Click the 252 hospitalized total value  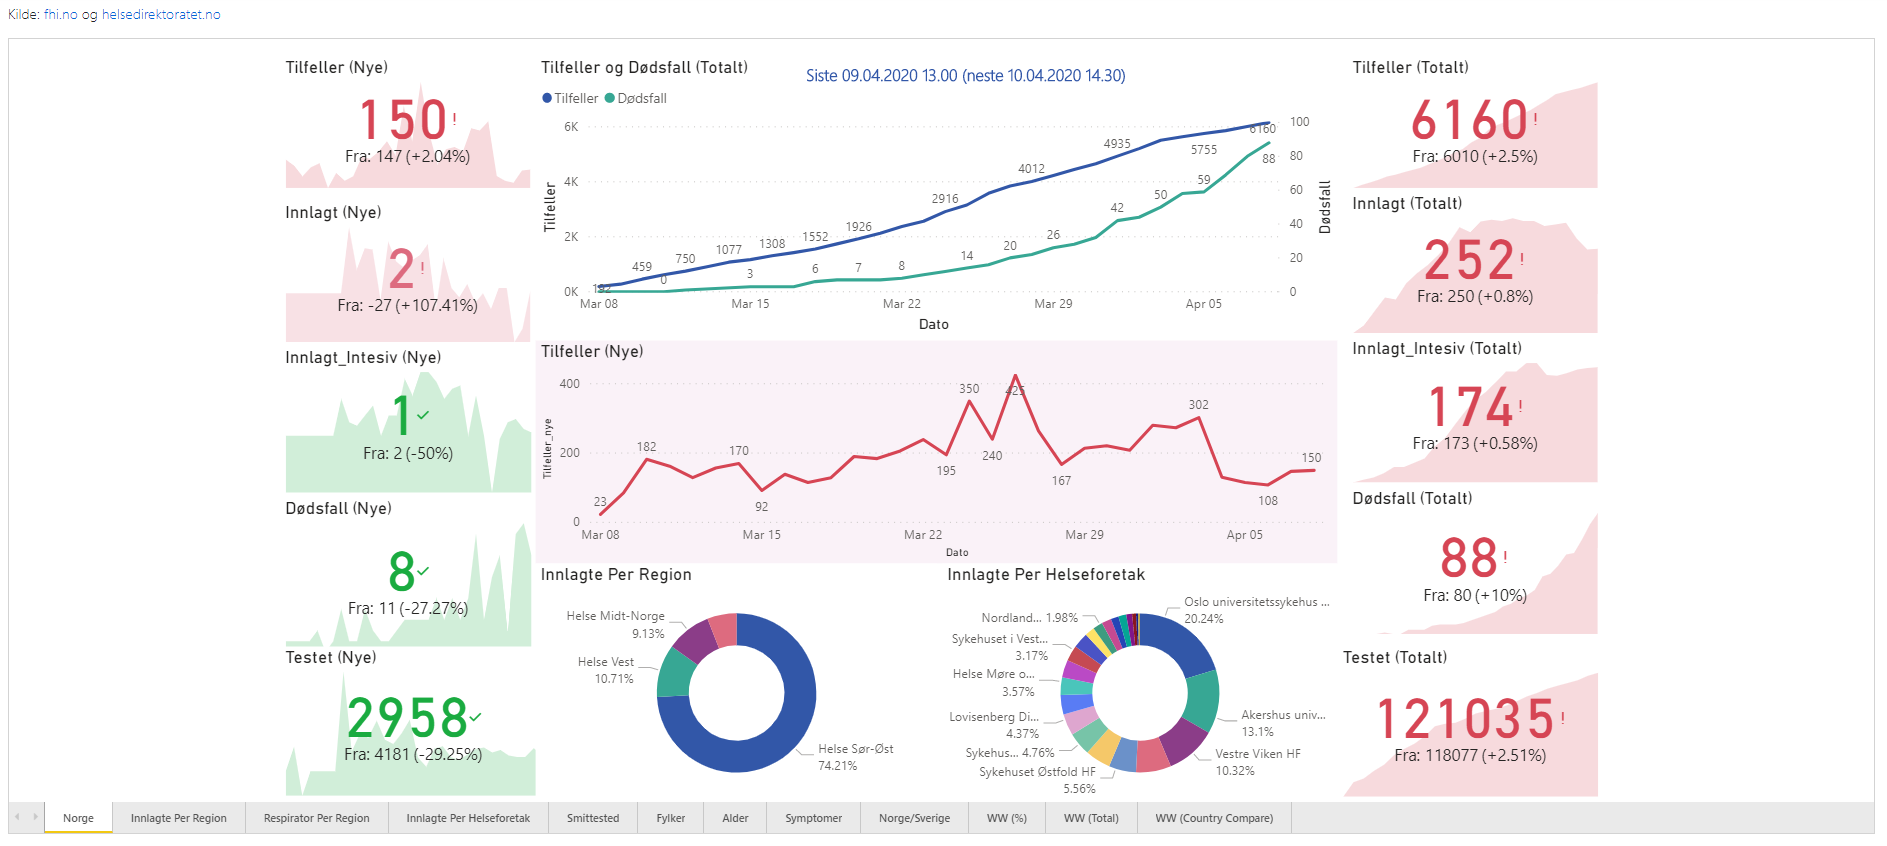point(1469,260)
